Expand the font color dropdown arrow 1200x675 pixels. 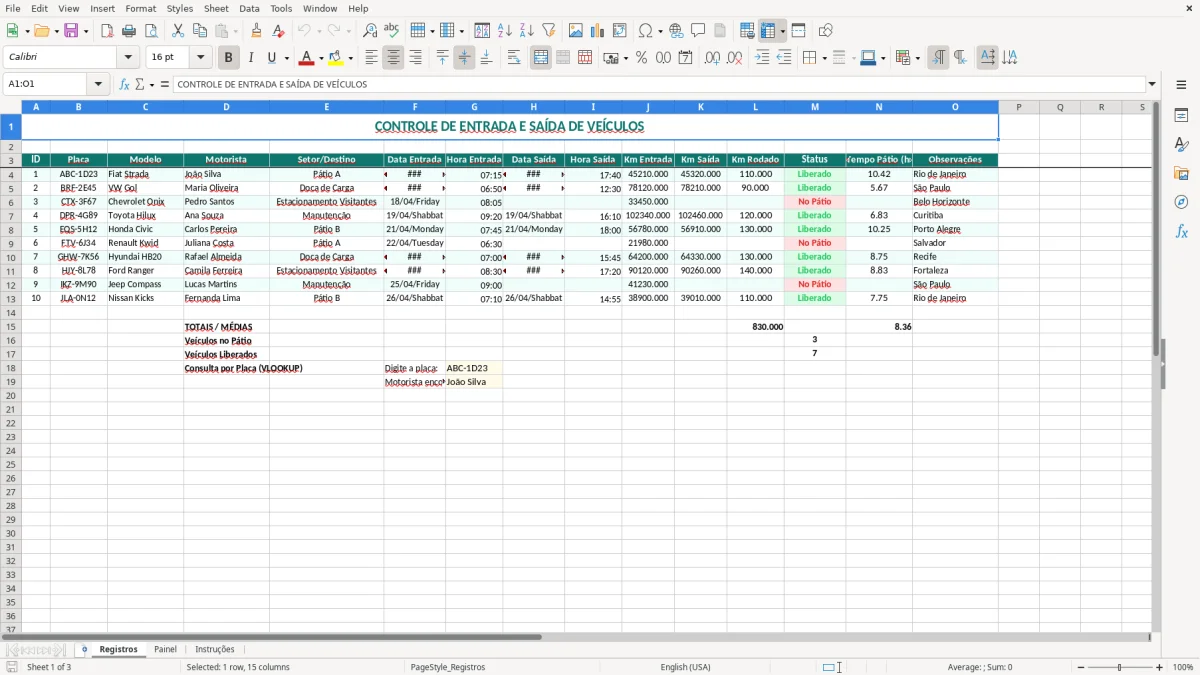pyautogui.click(x=321, y=58)
